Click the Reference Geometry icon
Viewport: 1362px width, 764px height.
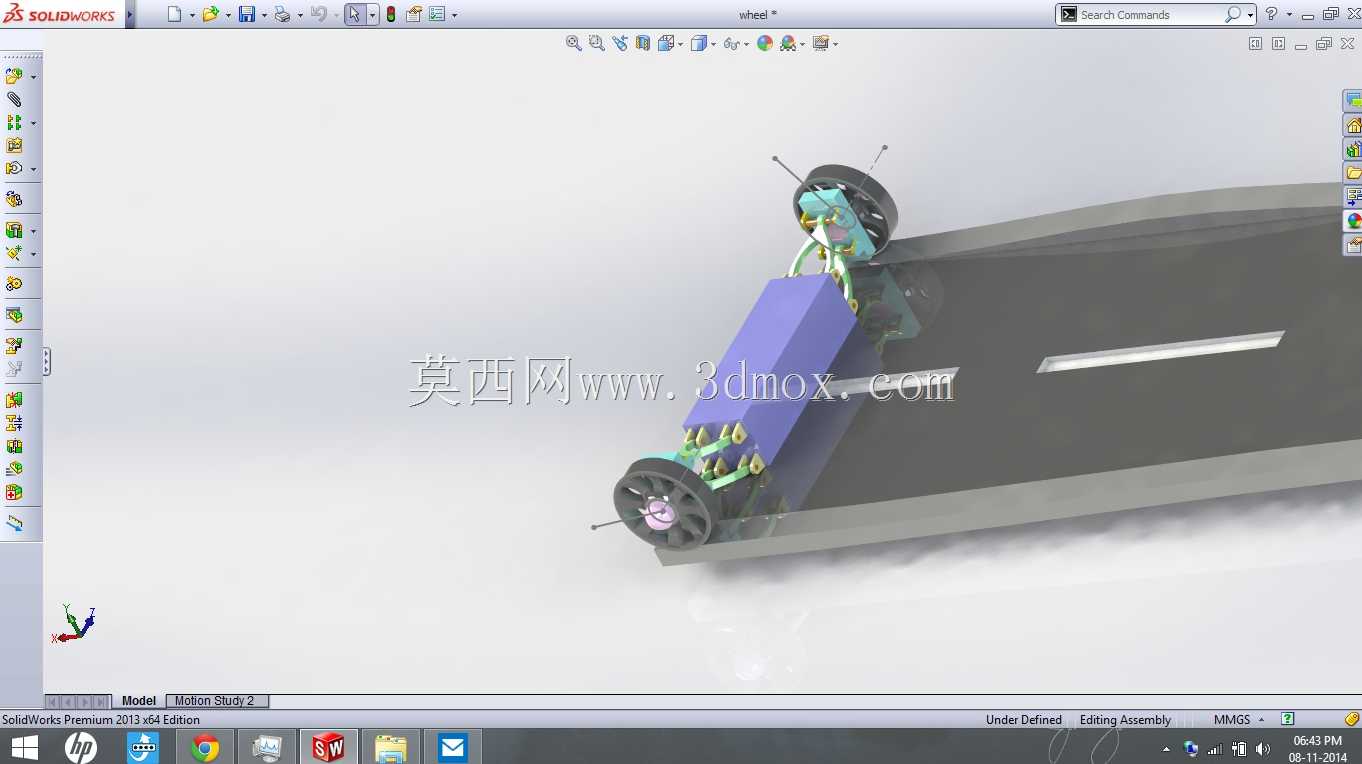(x=14, y=253)
